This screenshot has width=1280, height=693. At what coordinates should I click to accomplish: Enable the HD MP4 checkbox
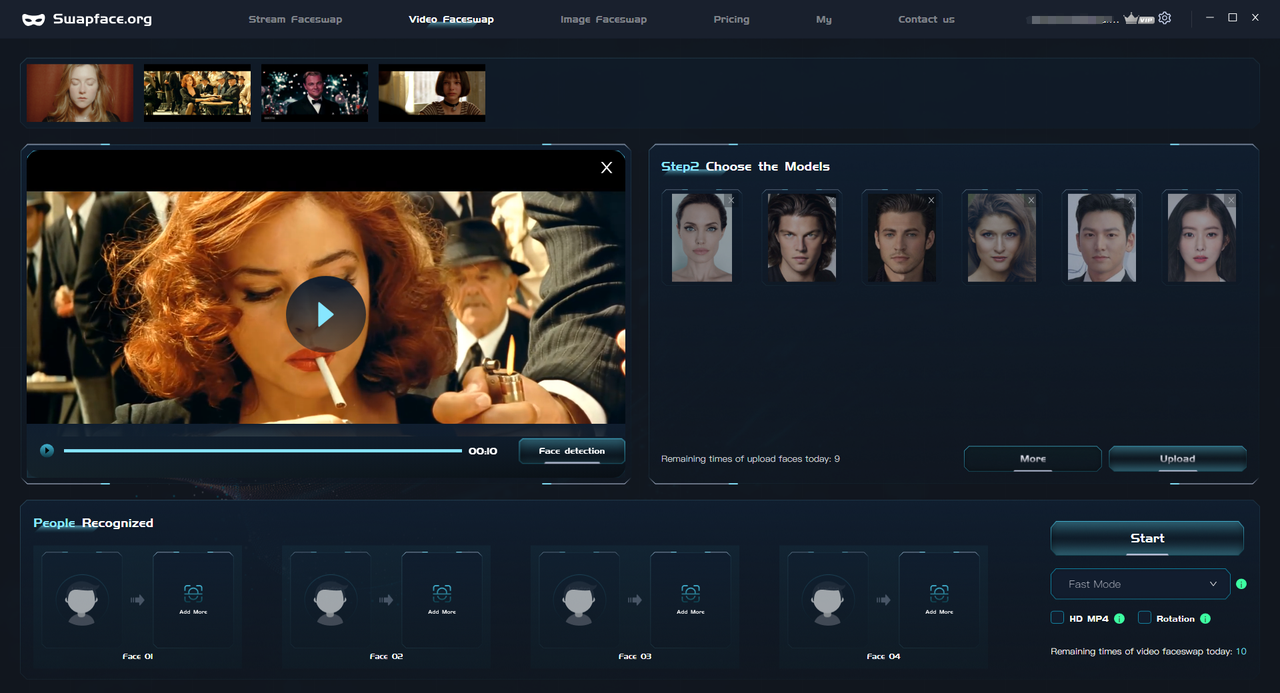(x=1057, y=618)
